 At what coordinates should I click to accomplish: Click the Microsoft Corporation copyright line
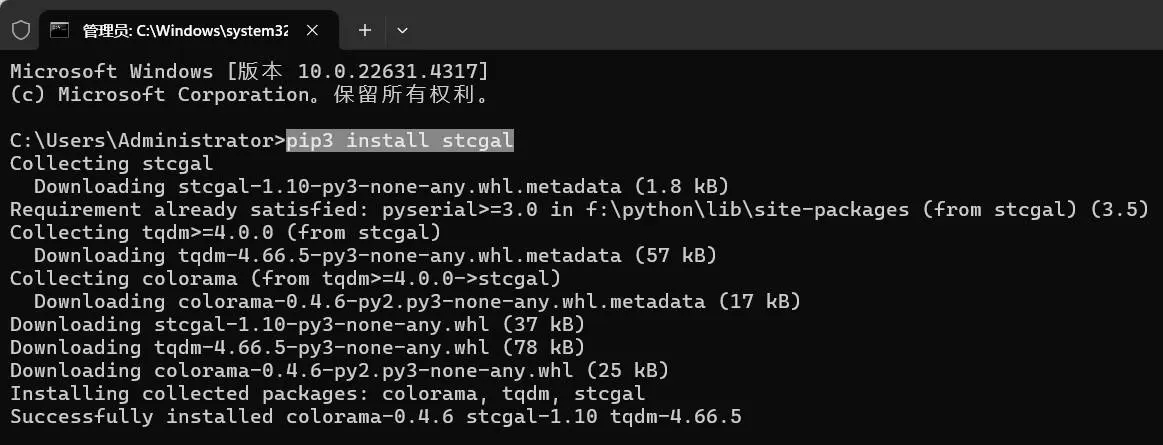(x=249, y=95)
